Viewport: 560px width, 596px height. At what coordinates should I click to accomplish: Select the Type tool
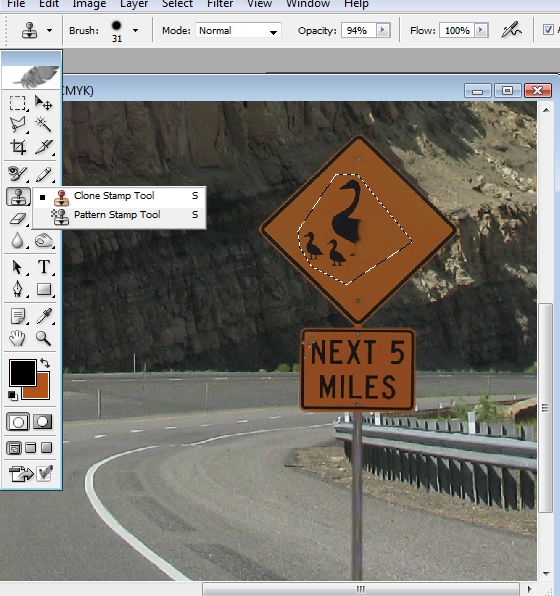pyautogui.click(x=43, y=267)
